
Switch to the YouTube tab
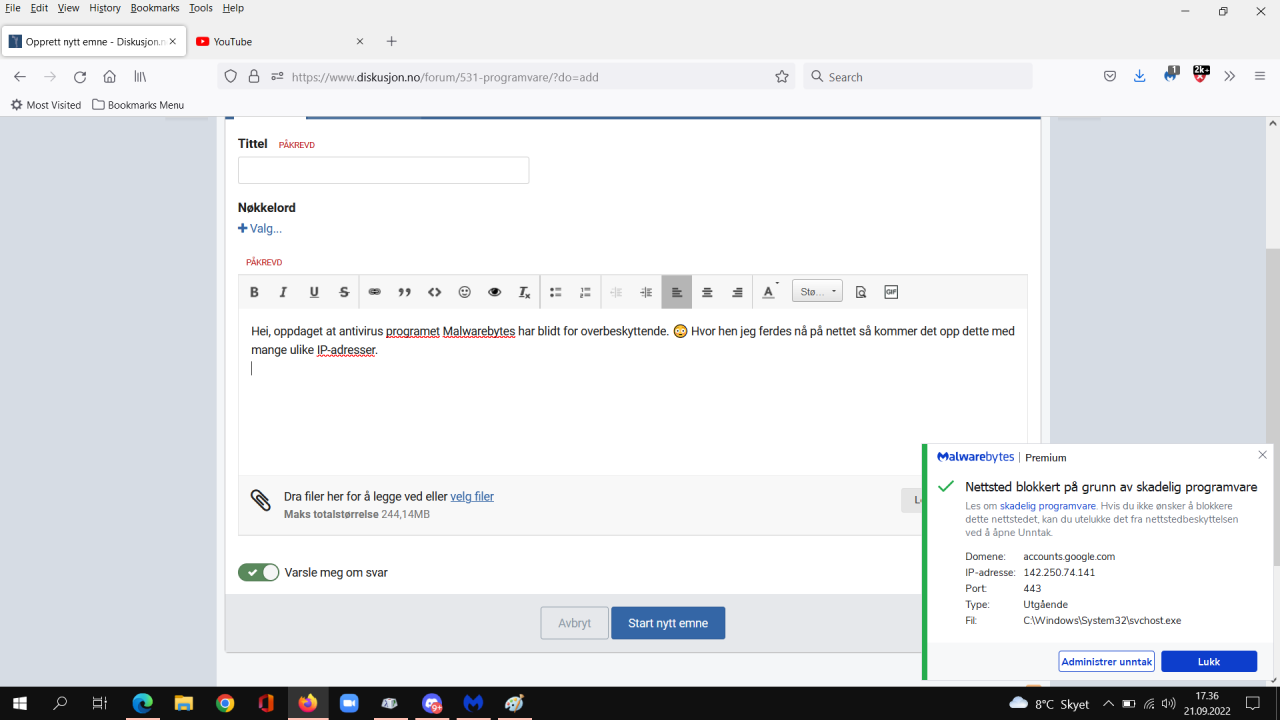coord(280,41)
